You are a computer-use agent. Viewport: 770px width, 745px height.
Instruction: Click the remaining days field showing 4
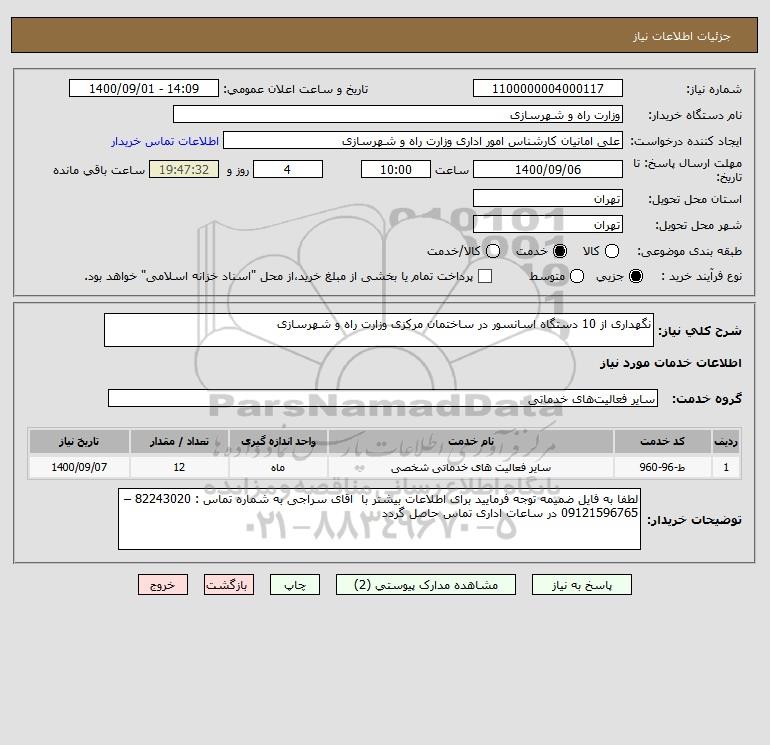288,169
